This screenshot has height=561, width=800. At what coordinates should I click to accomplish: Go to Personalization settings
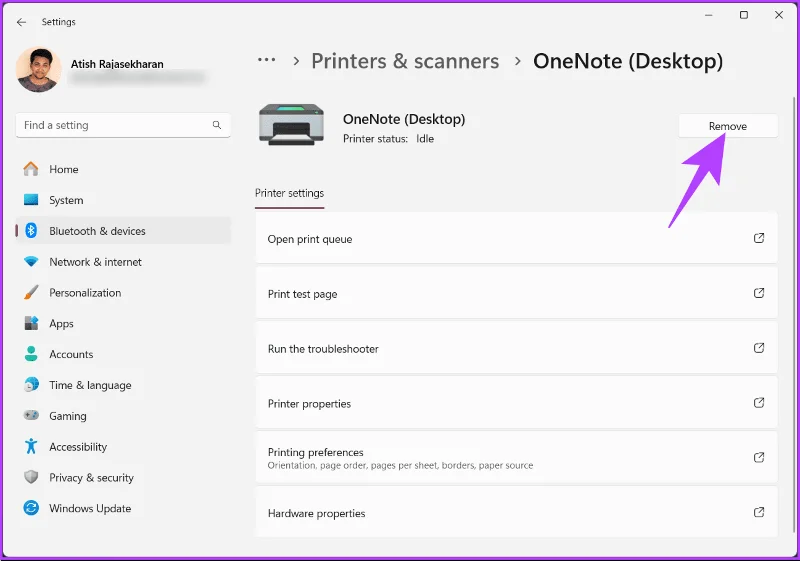123,292
